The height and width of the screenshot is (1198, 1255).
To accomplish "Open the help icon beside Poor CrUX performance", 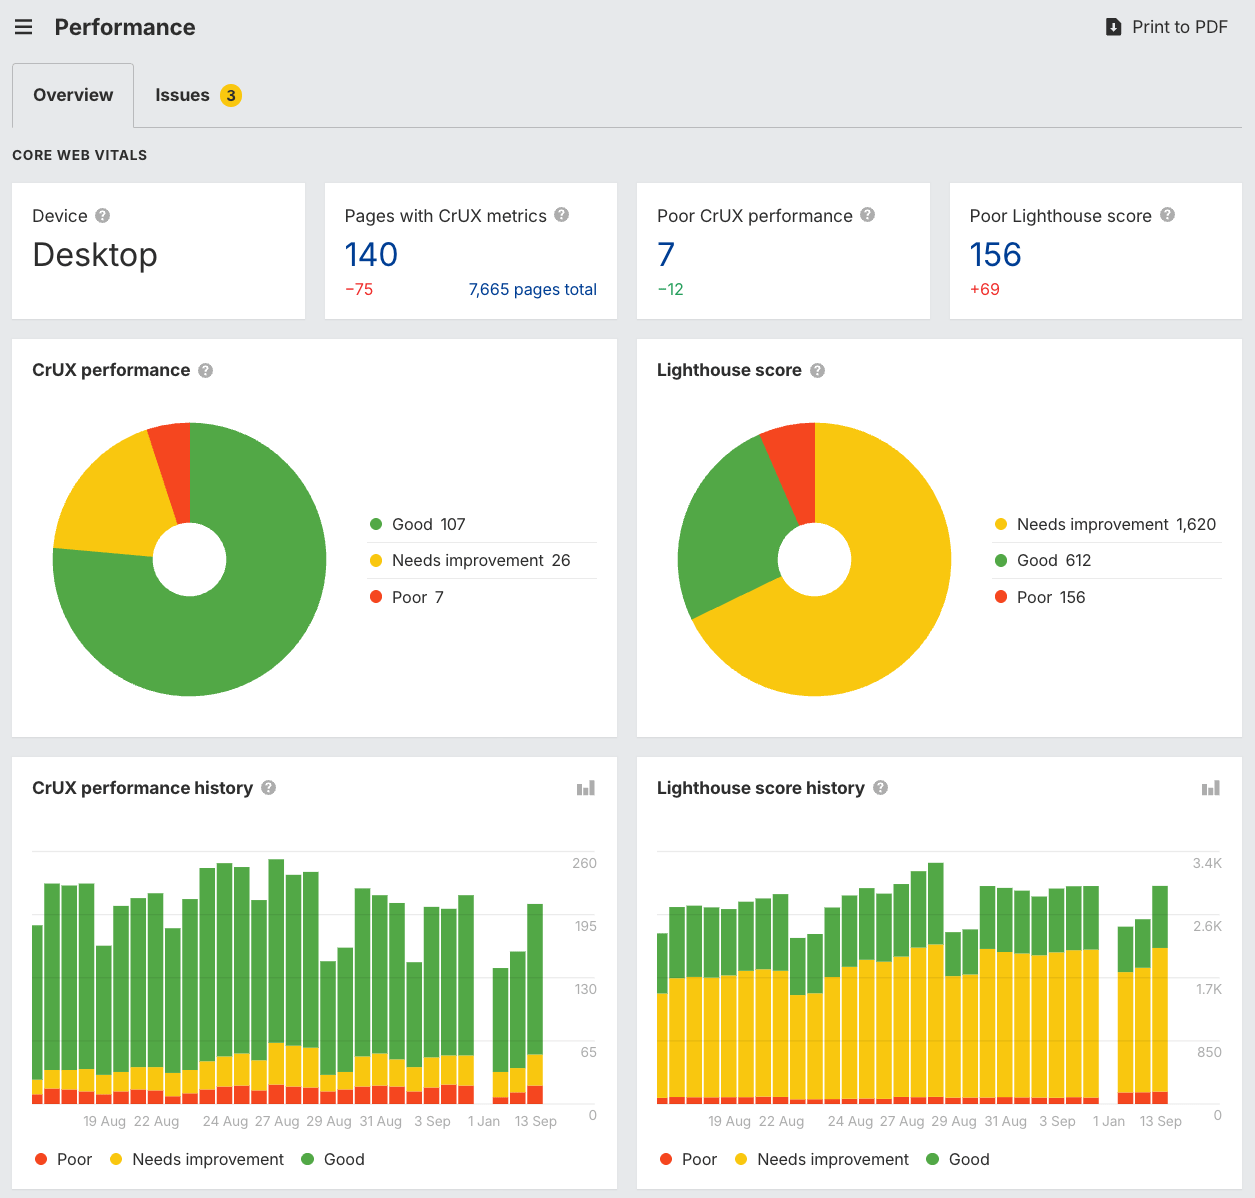I will (x=867, y=215).
